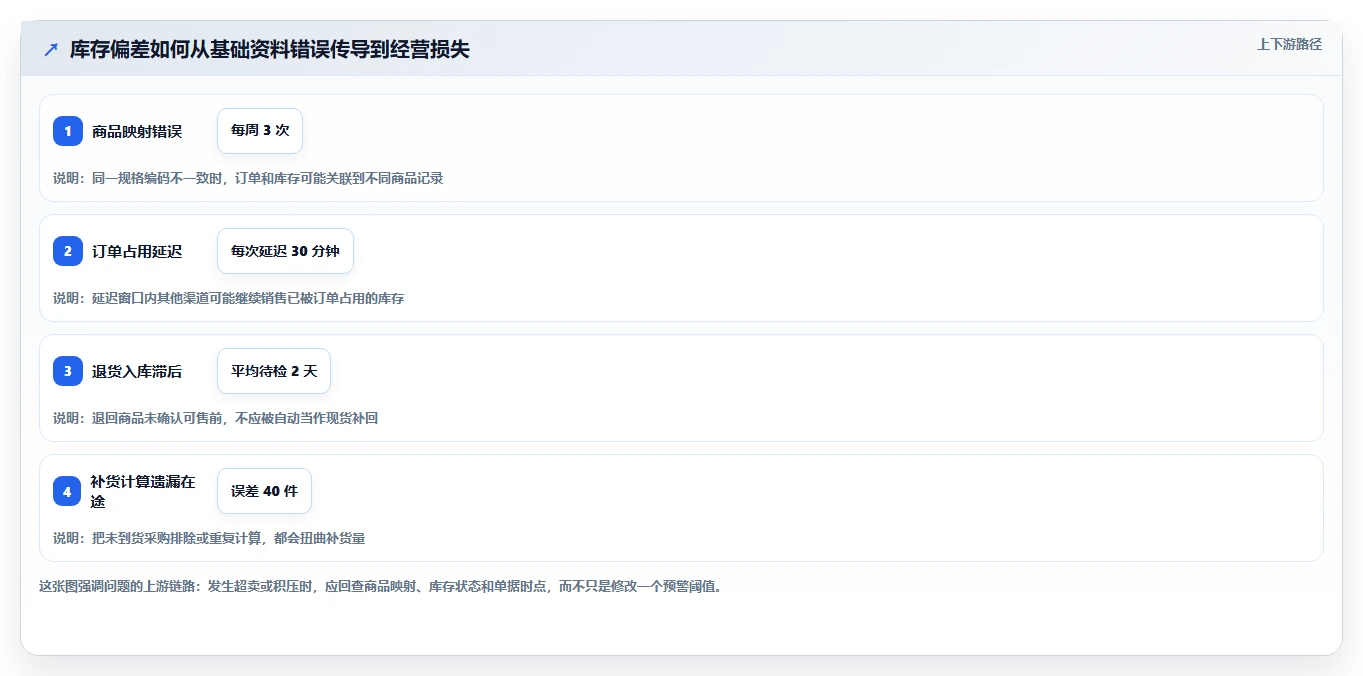The width and height of the screenshot is (1363, 676).
Task: Click the 平均待检 2 天 value chip
Action: 274,371
